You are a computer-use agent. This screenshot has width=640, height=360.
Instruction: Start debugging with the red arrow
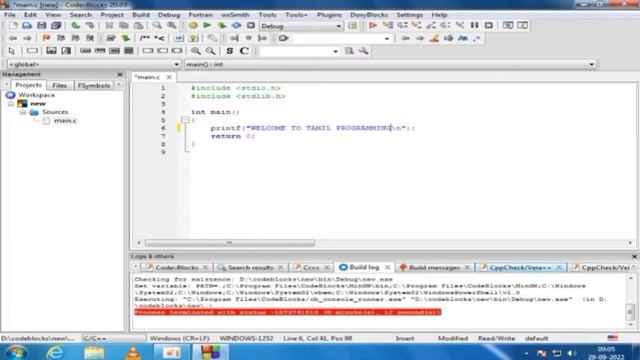tap(373, 26)
